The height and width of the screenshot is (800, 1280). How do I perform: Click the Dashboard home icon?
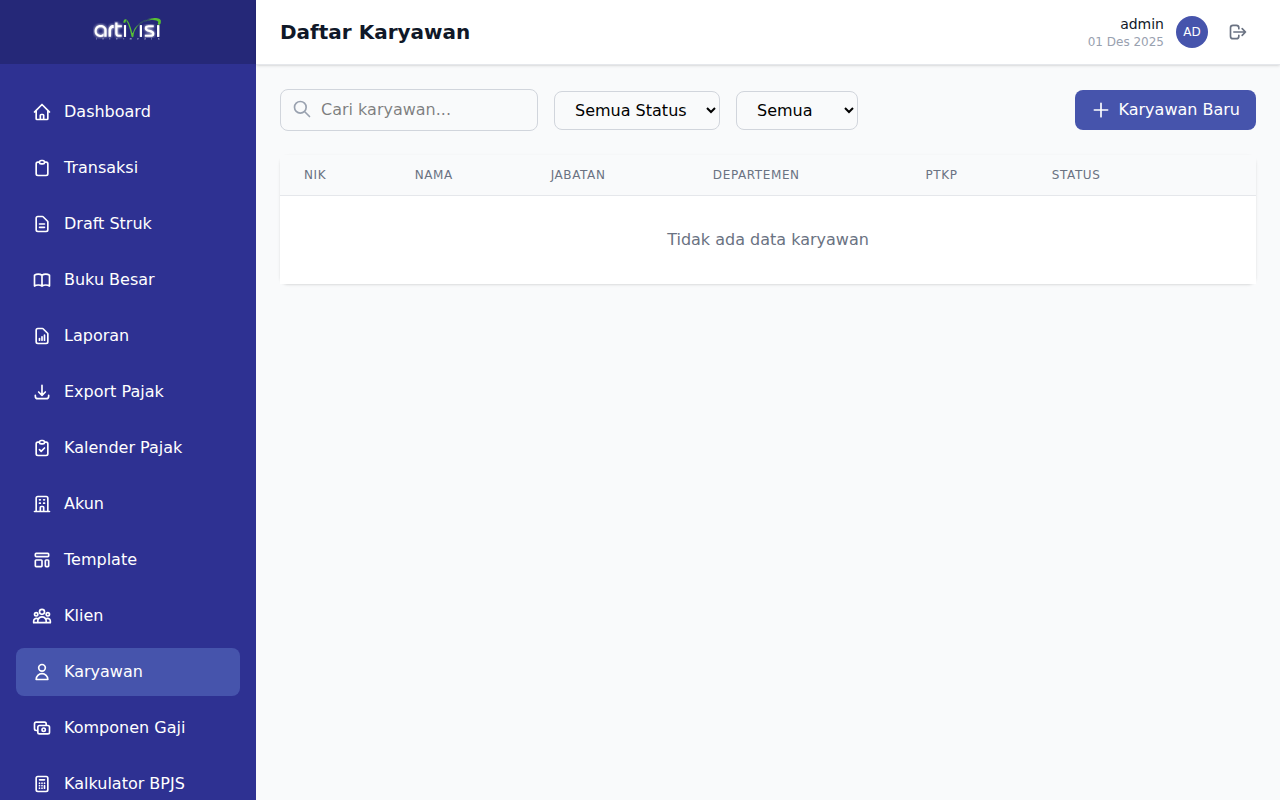pyautogui.click(x=42, y=112)
